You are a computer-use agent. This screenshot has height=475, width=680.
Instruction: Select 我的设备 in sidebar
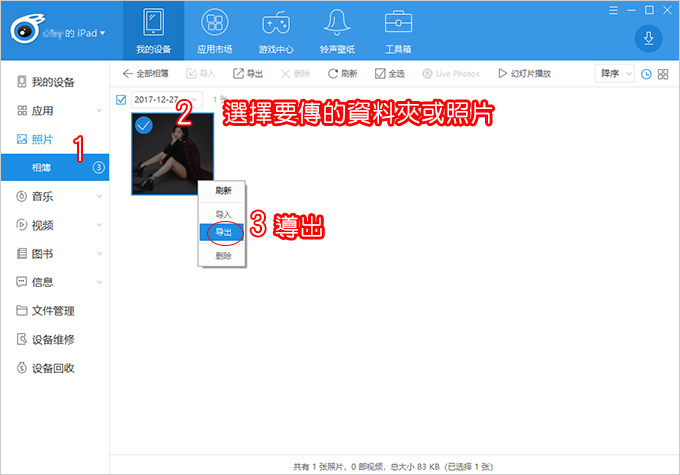(53, 82)
